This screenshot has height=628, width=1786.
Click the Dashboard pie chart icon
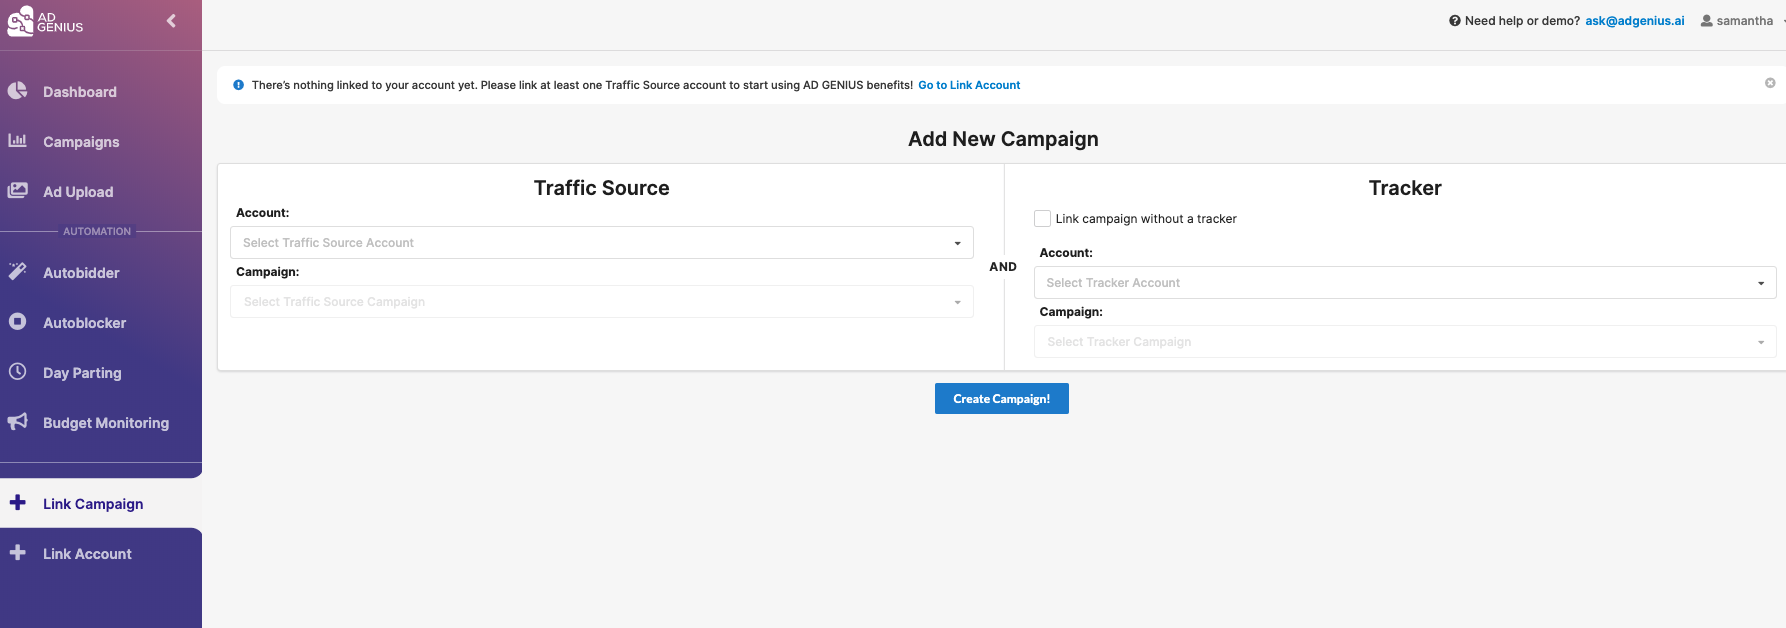[18, 91]
